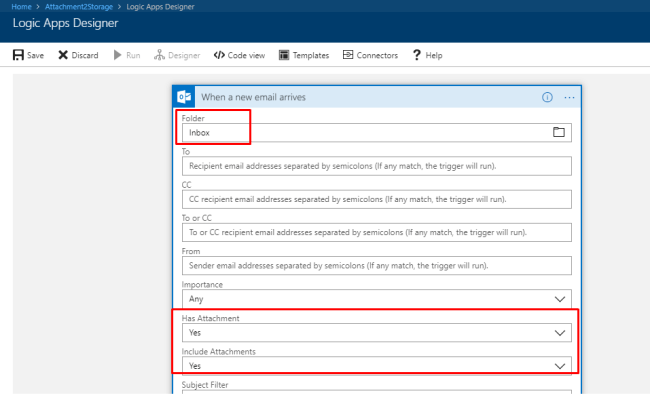The height and width of the screenshot is (404, 650).
Task: Click the trigger title 'When a new email arrives'
Action: pyautogui.click(x=253, y=97)
